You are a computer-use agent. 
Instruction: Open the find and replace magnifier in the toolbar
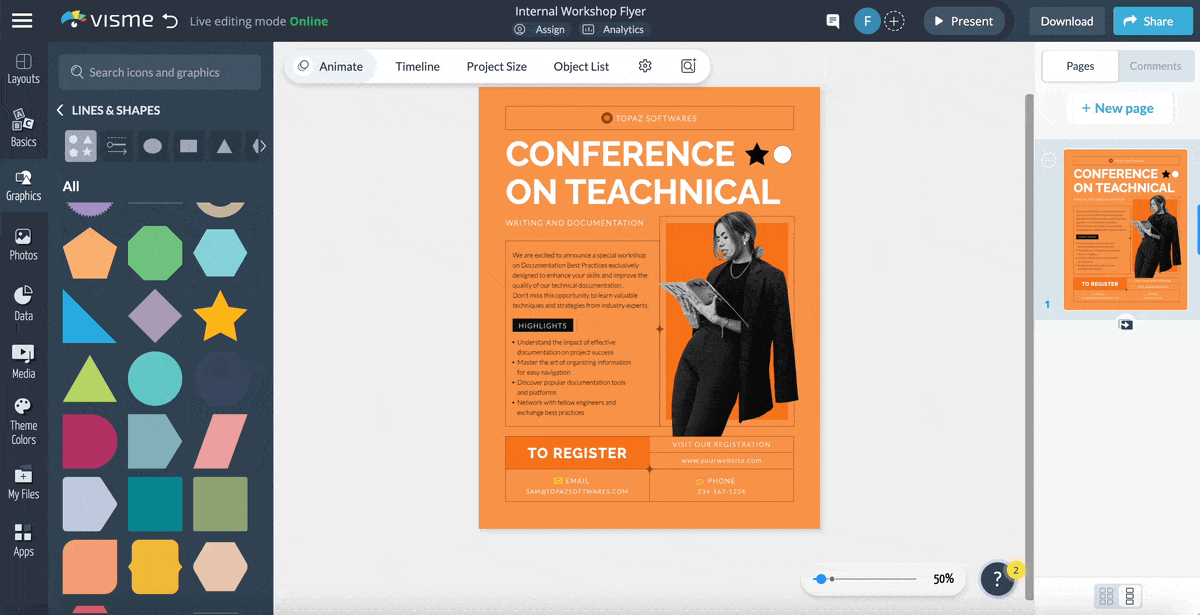(688, 65)
